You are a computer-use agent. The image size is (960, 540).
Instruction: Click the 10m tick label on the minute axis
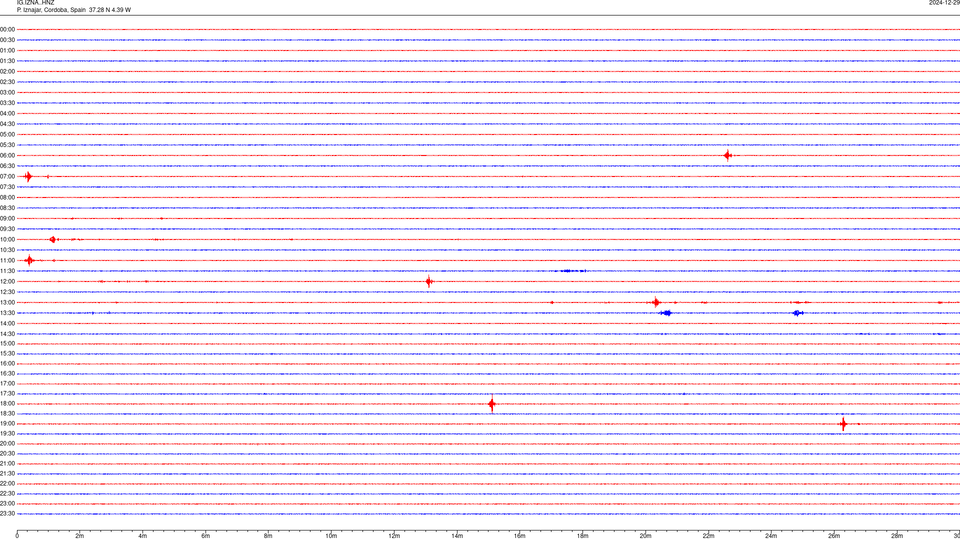(331, 536)
